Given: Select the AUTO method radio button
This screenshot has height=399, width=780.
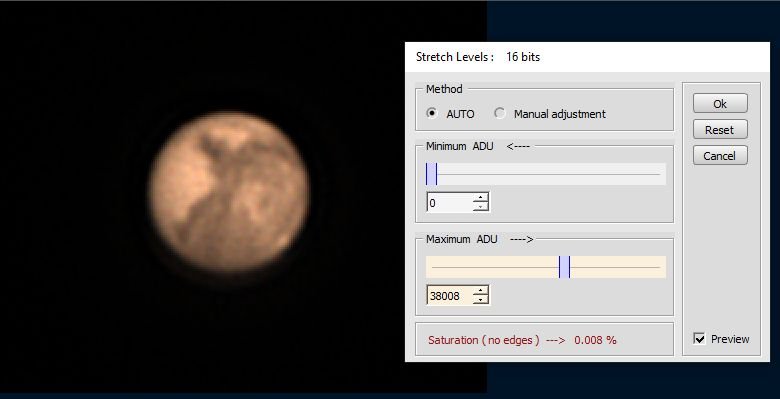Looking at the screenshot, I should coord(432,113).
